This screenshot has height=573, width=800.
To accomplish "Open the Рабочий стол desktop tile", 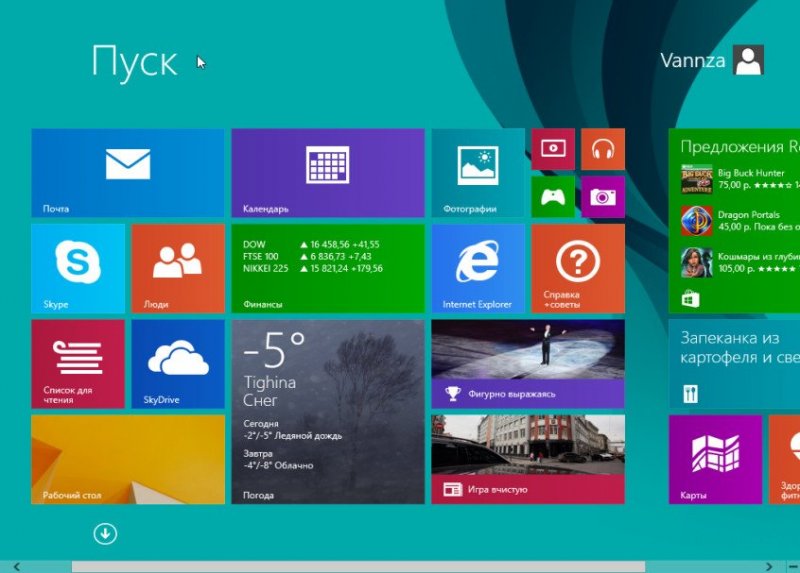I will (x=128, y=459).
